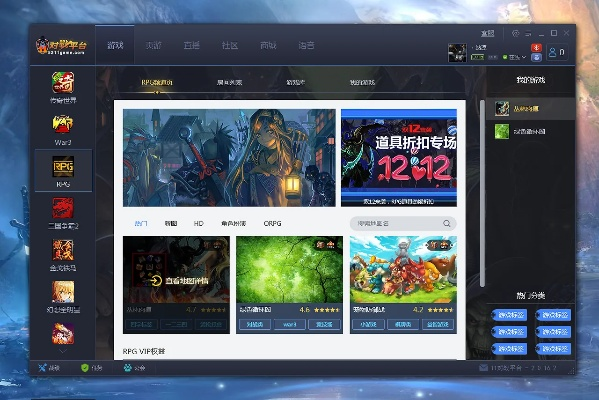Click the magnifier search icon
The image size is (599, 400).
tap(447, 223)
